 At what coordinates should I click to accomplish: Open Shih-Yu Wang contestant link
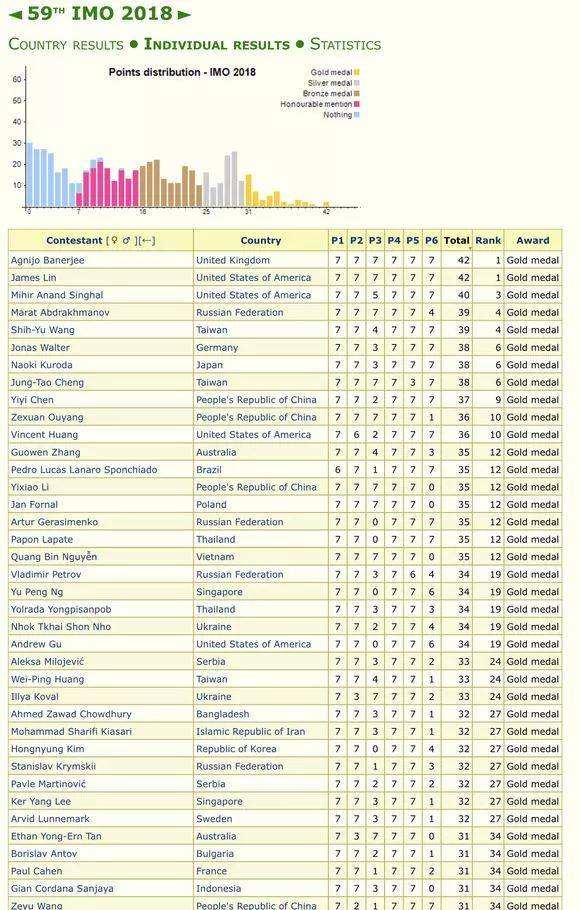(x=42, y=330)
